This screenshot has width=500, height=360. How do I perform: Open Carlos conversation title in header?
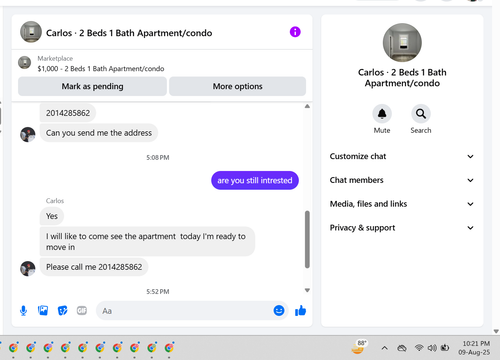click(x=129, y=33)
